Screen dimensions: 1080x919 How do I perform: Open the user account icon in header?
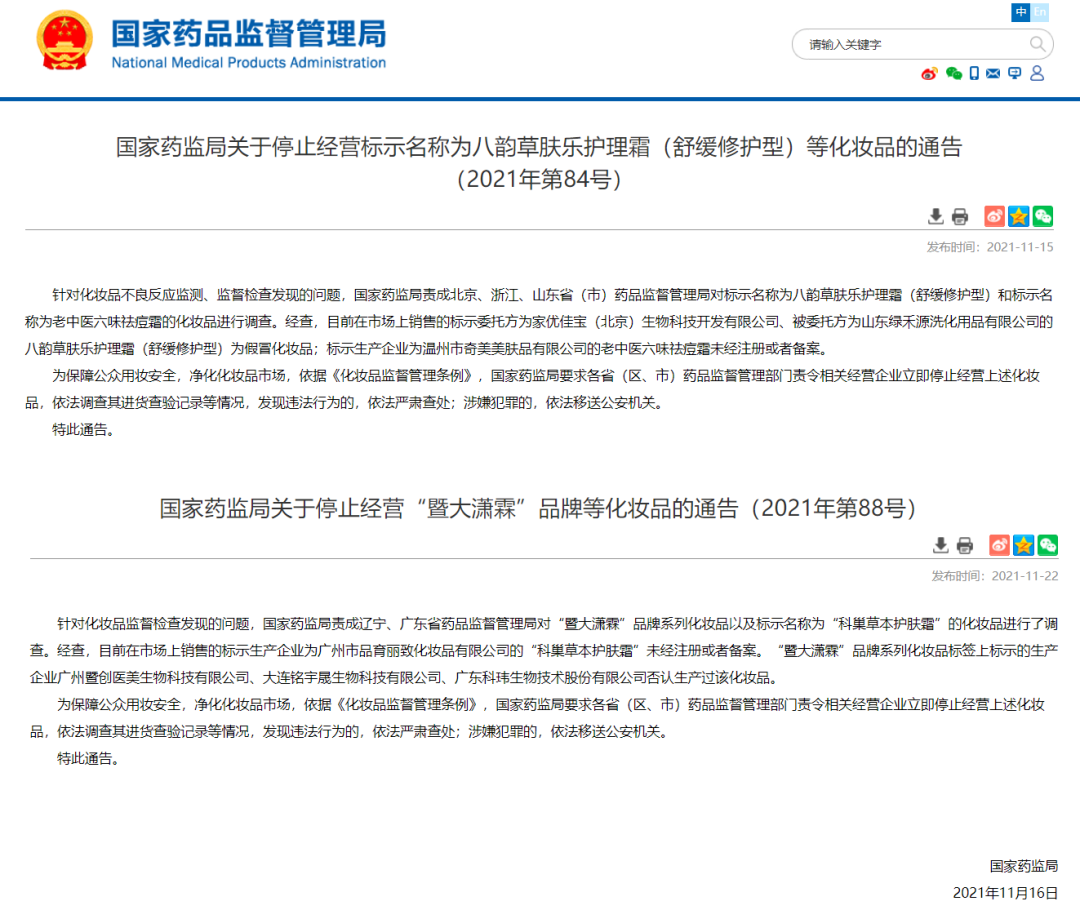[1036, 73]
